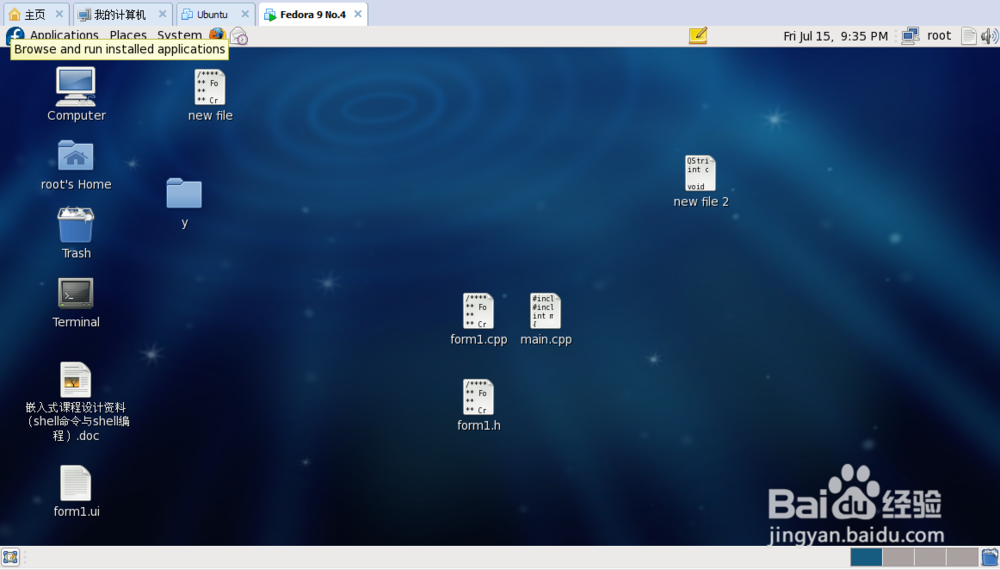Viewport: 1000px width, 570px height.
Task: Click the root user label in panel
Action: 939,36
